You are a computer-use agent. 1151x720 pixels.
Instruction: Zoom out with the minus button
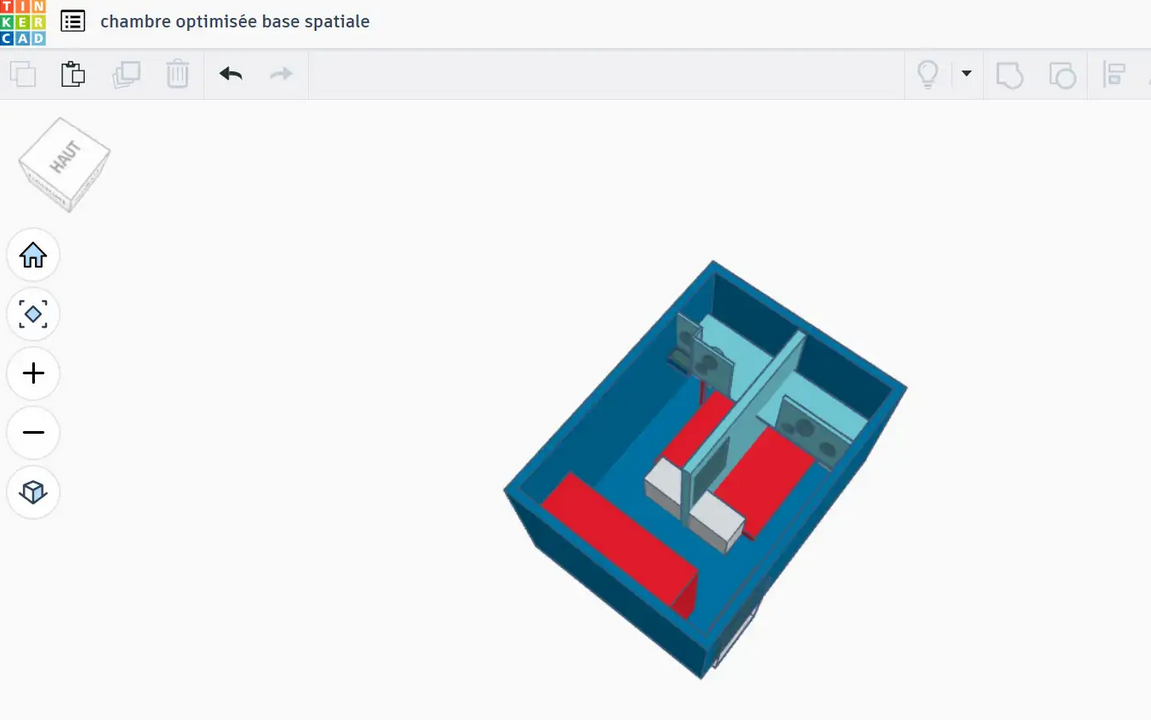point(33,432)
